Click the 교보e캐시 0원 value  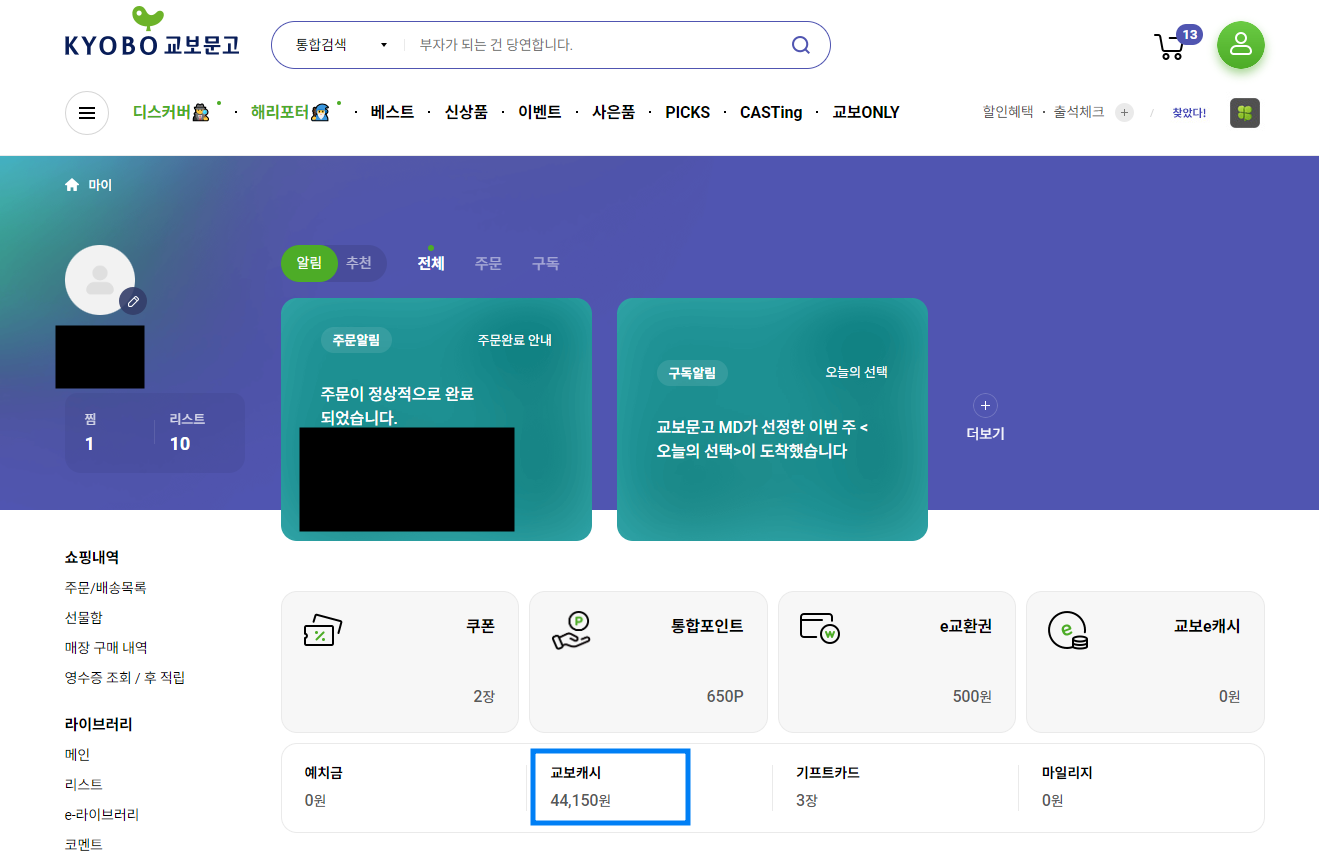click(1230, 696)
